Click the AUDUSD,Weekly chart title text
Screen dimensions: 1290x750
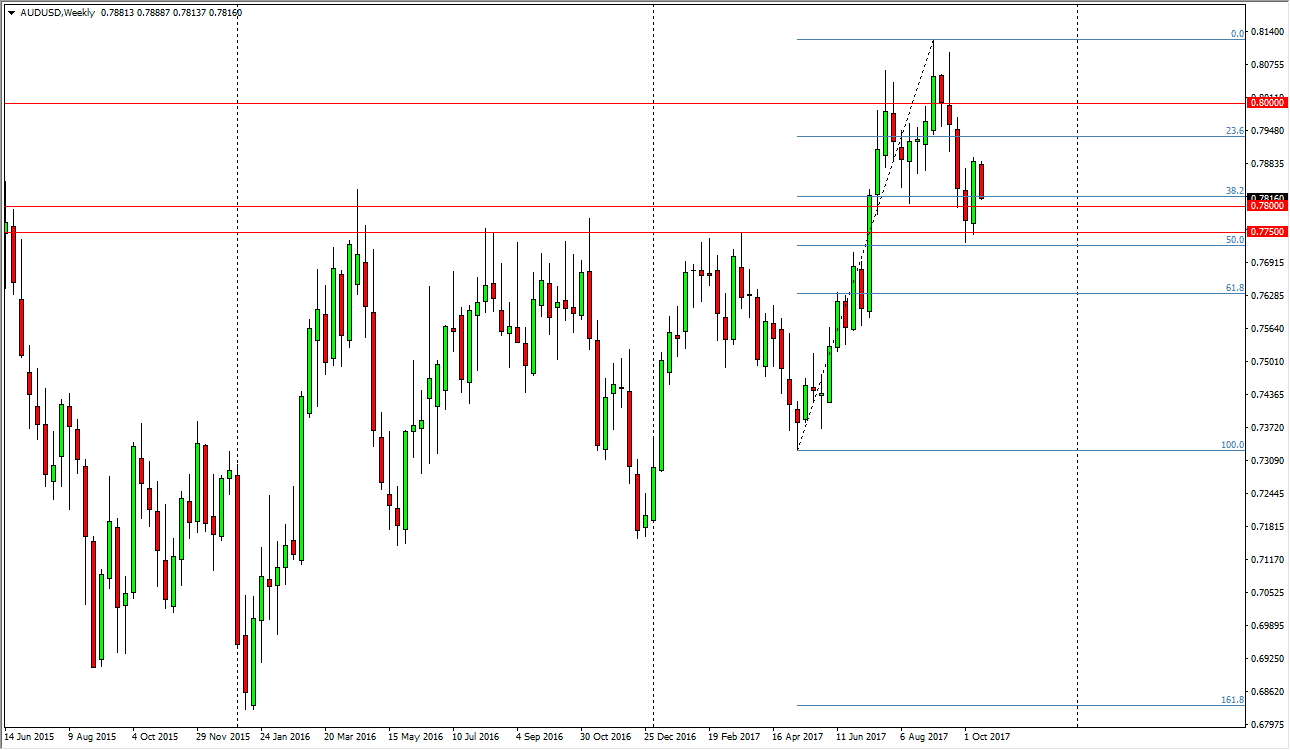pyautogui.click(x=57, y=13)
